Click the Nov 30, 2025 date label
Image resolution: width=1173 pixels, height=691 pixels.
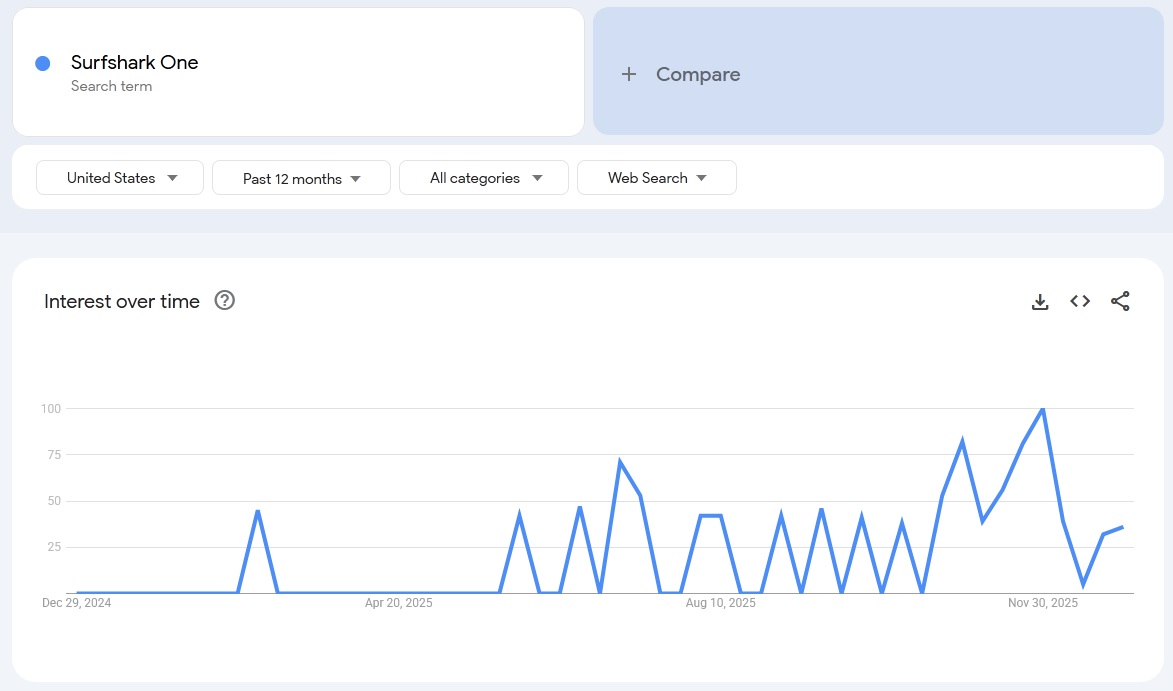[1043, 602]
